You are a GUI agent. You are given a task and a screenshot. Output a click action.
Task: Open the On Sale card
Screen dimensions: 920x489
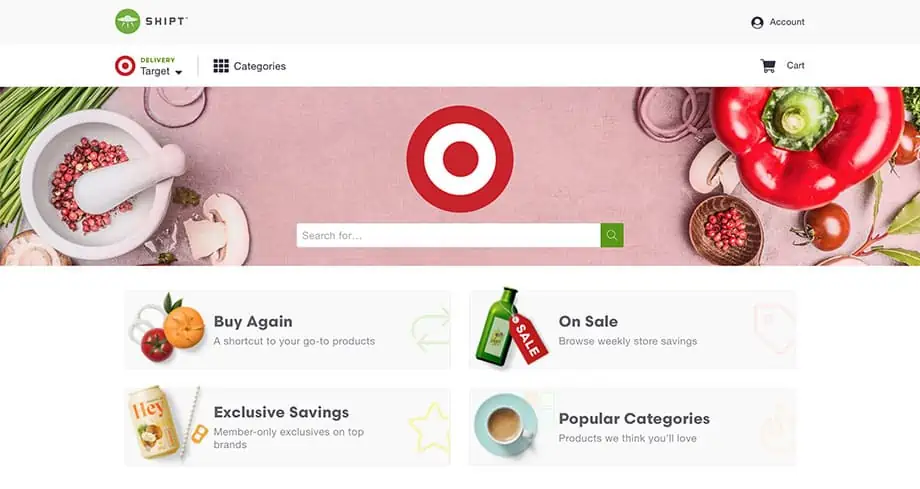[x=632, y=330]
